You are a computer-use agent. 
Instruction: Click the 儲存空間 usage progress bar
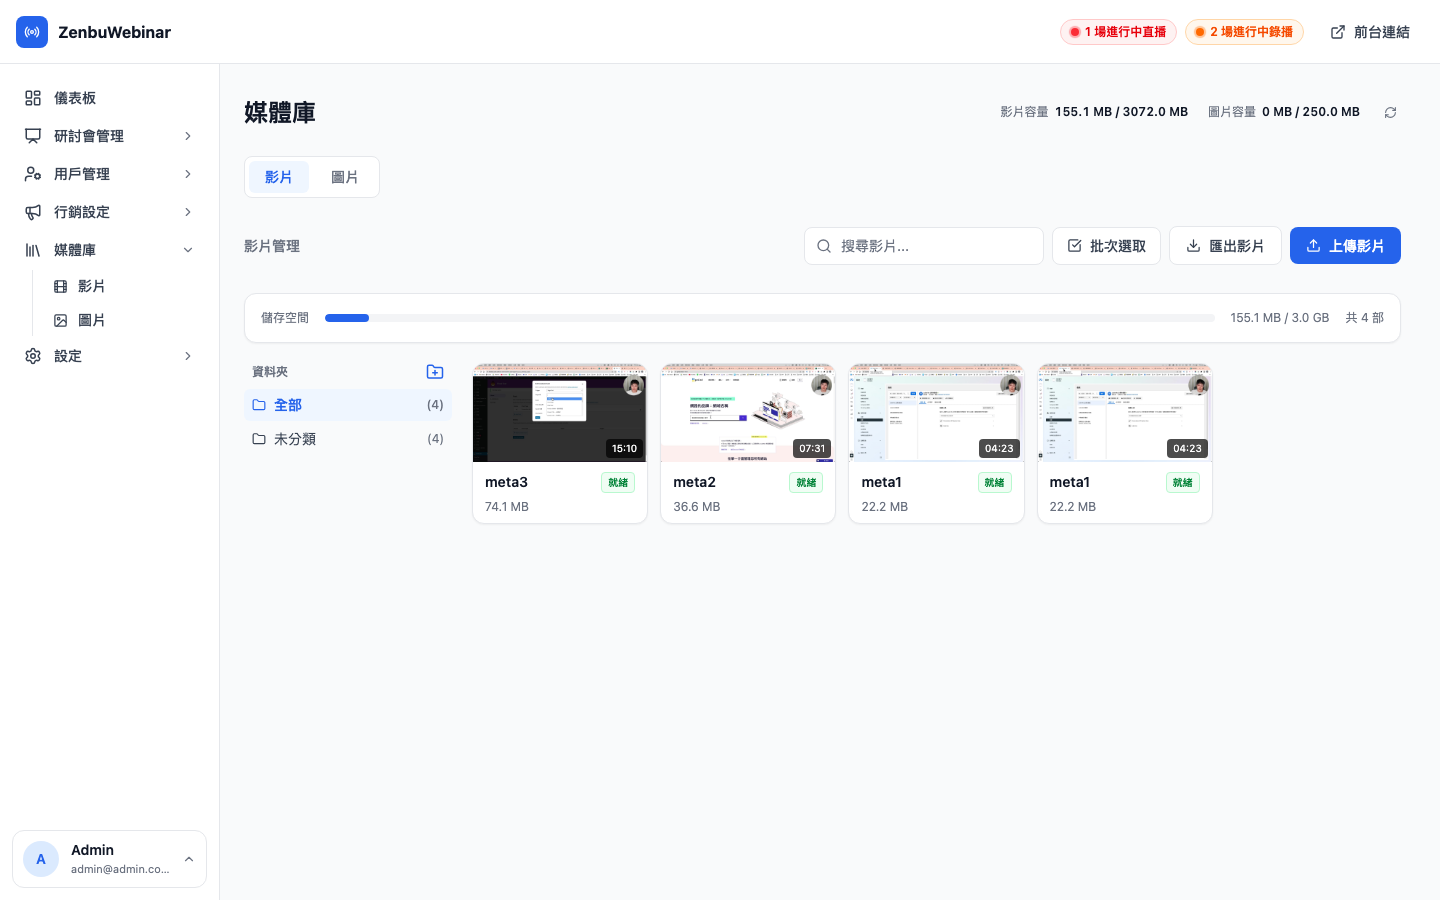pos(770,318)
